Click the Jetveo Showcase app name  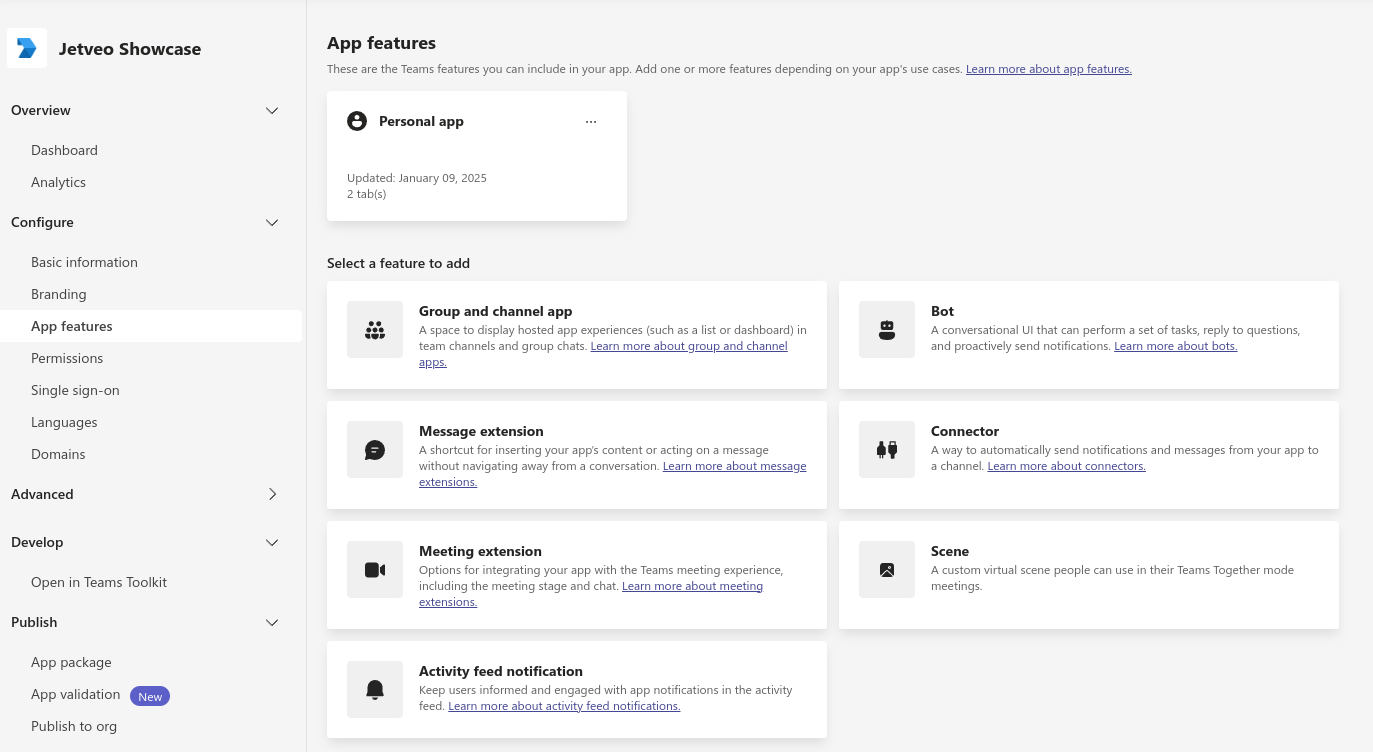tap(130, 49)
